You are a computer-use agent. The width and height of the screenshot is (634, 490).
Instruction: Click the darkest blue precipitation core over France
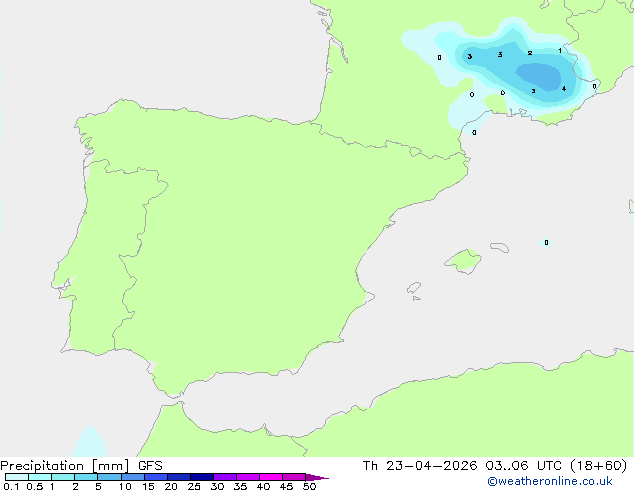(539, 77)
